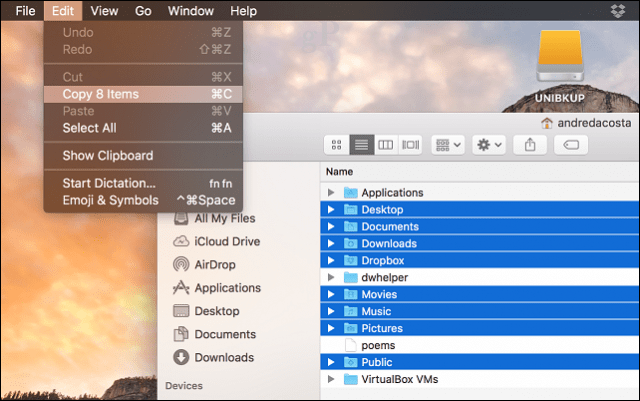This screenshot has height=401, width=640.
Task: Choose Copy 8 Items
Action: point(143,94)
